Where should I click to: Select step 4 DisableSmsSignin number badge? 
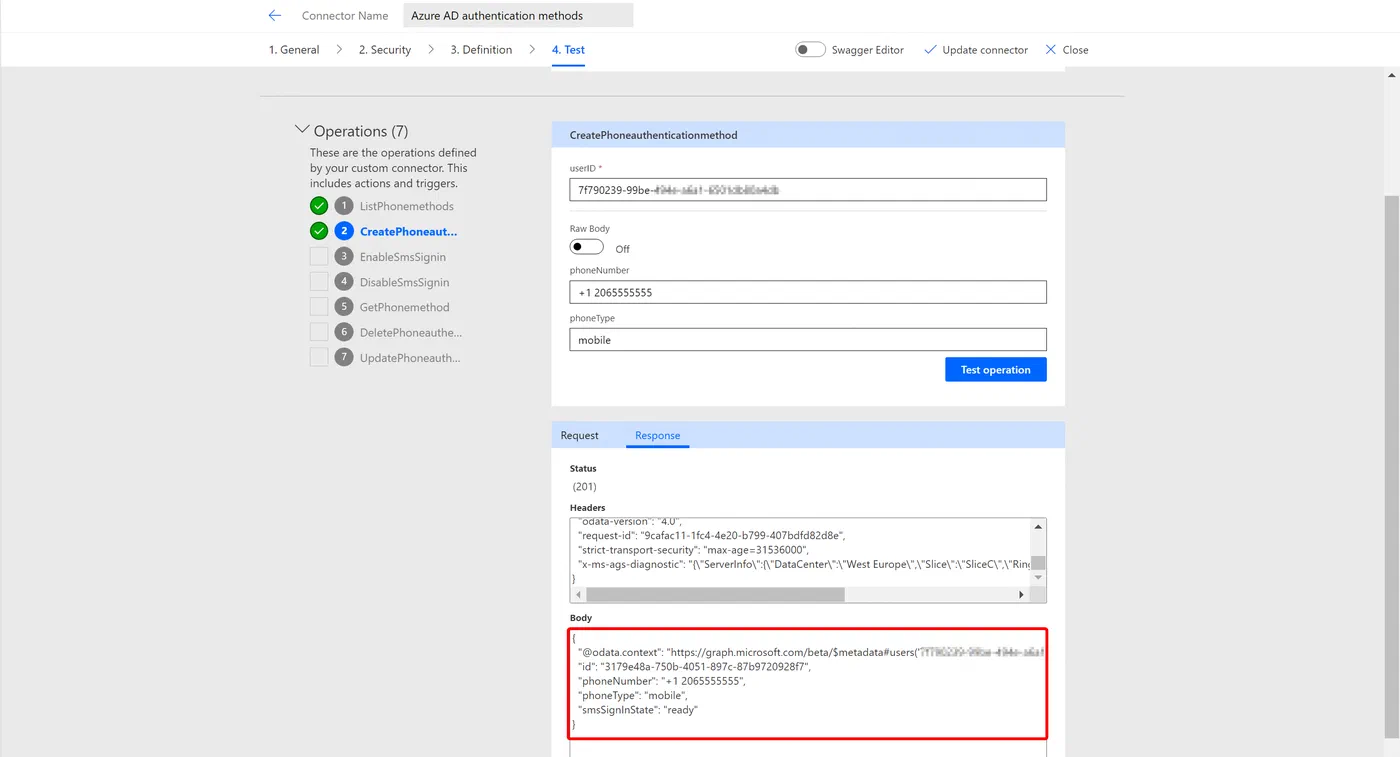[344, 282]
